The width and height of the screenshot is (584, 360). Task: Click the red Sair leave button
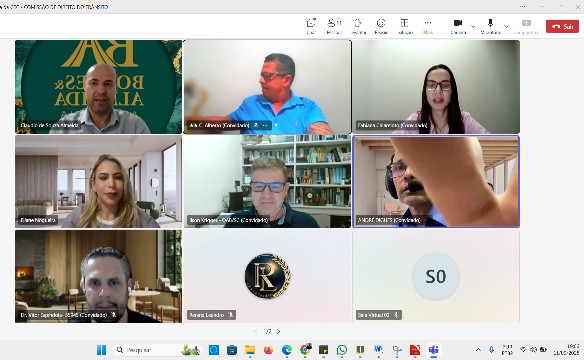coord(562,26)
